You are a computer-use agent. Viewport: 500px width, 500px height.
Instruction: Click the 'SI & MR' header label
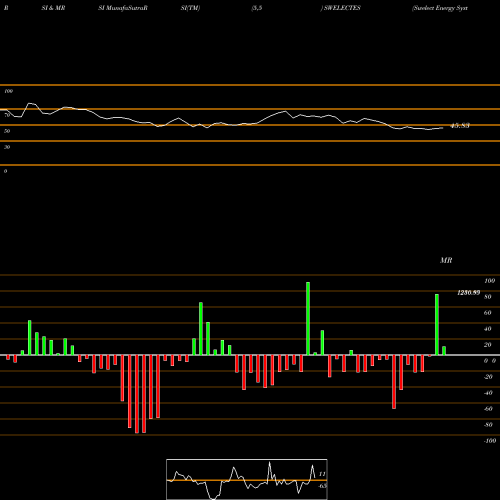[53, 8]
